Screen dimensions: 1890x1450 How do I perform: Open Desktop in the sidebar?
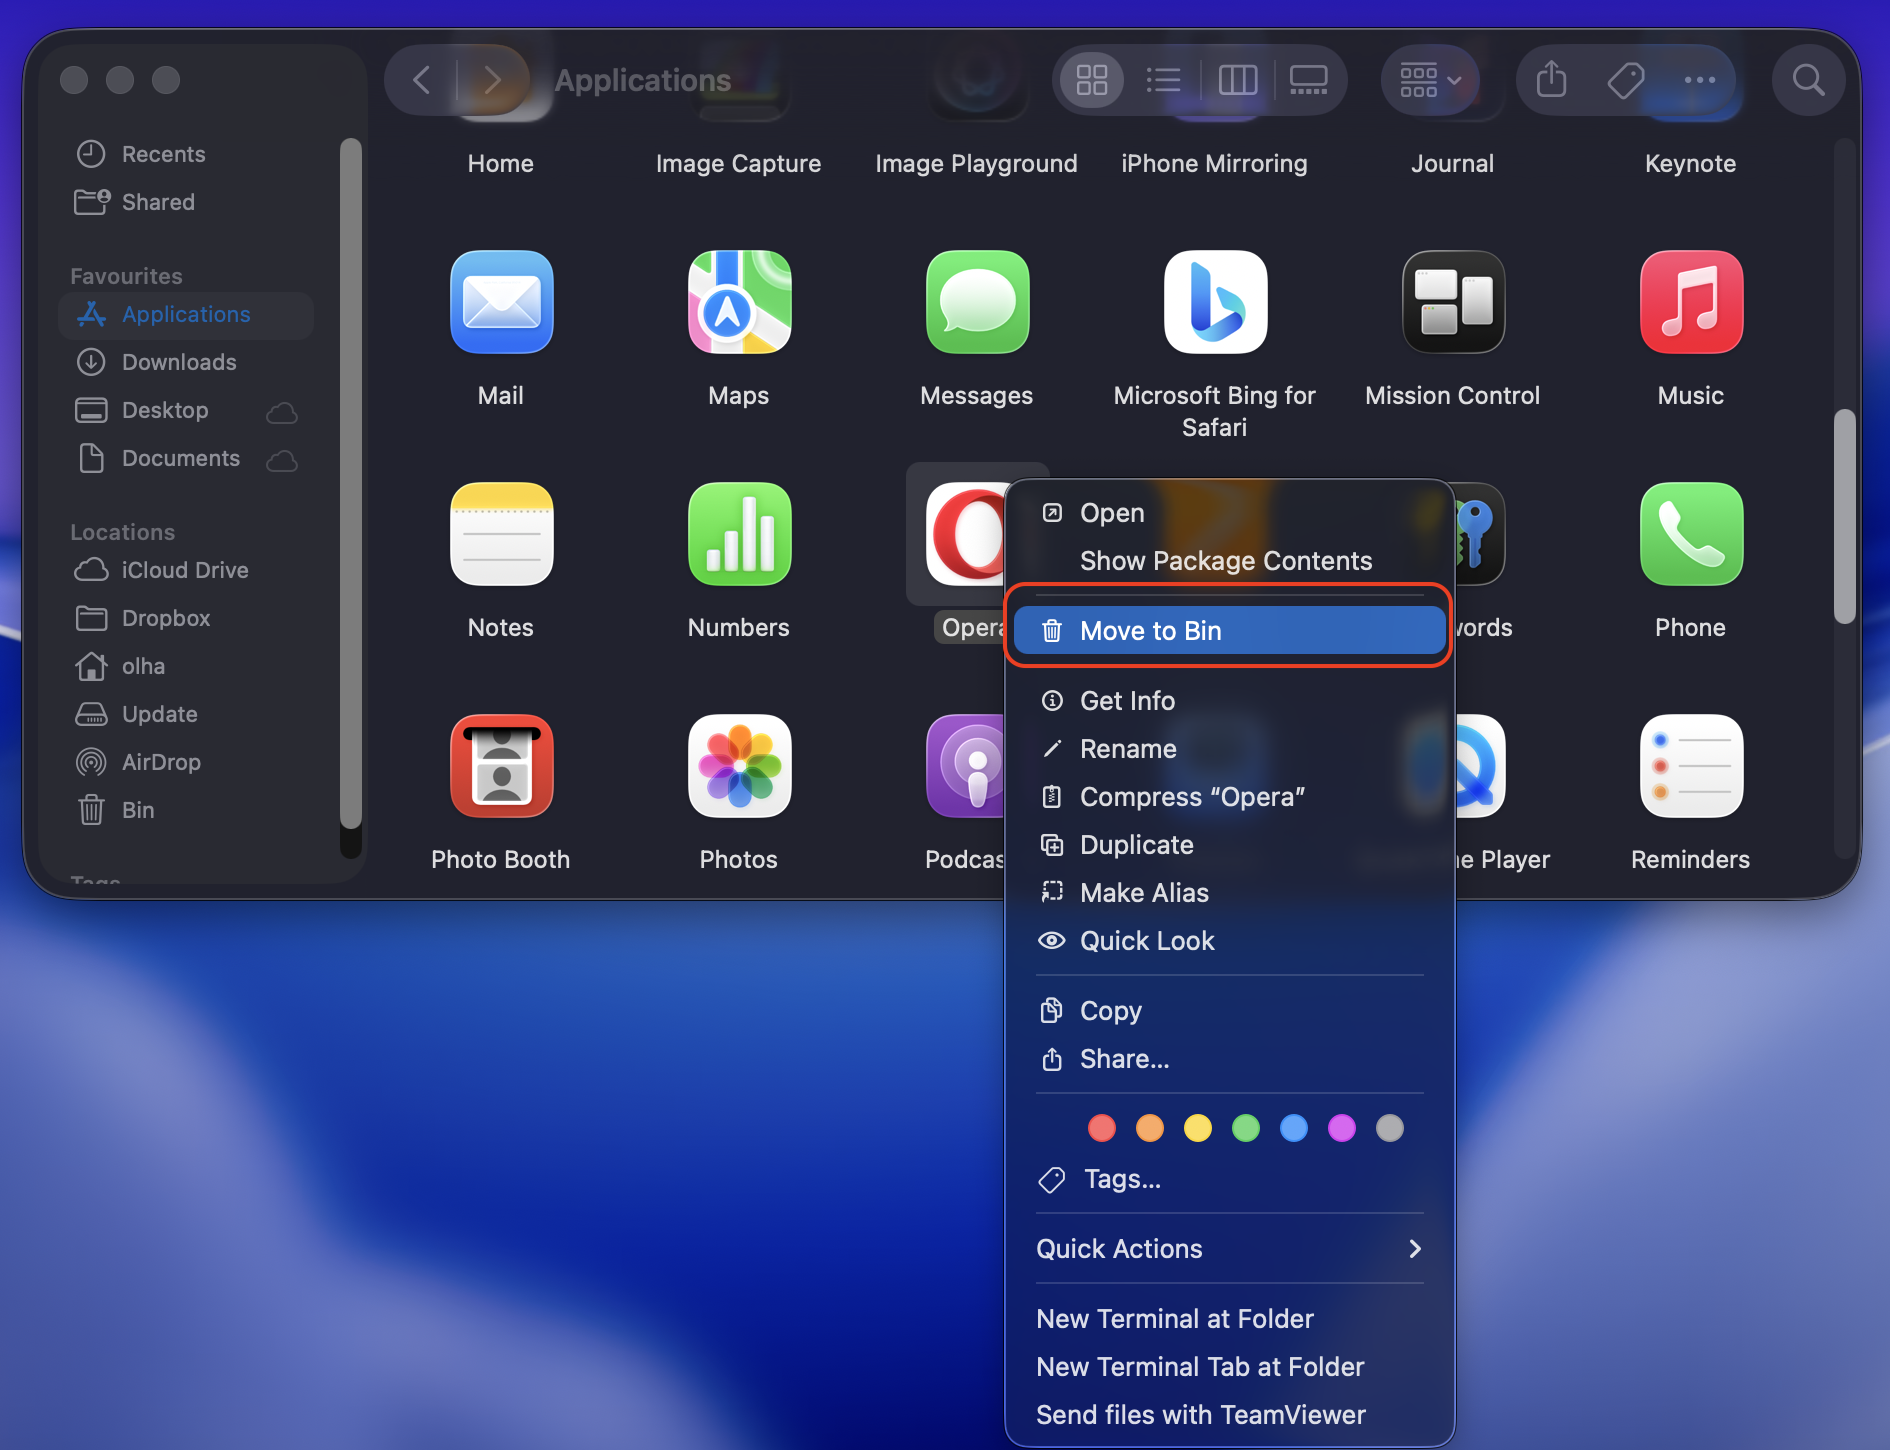tap(186, 410)
